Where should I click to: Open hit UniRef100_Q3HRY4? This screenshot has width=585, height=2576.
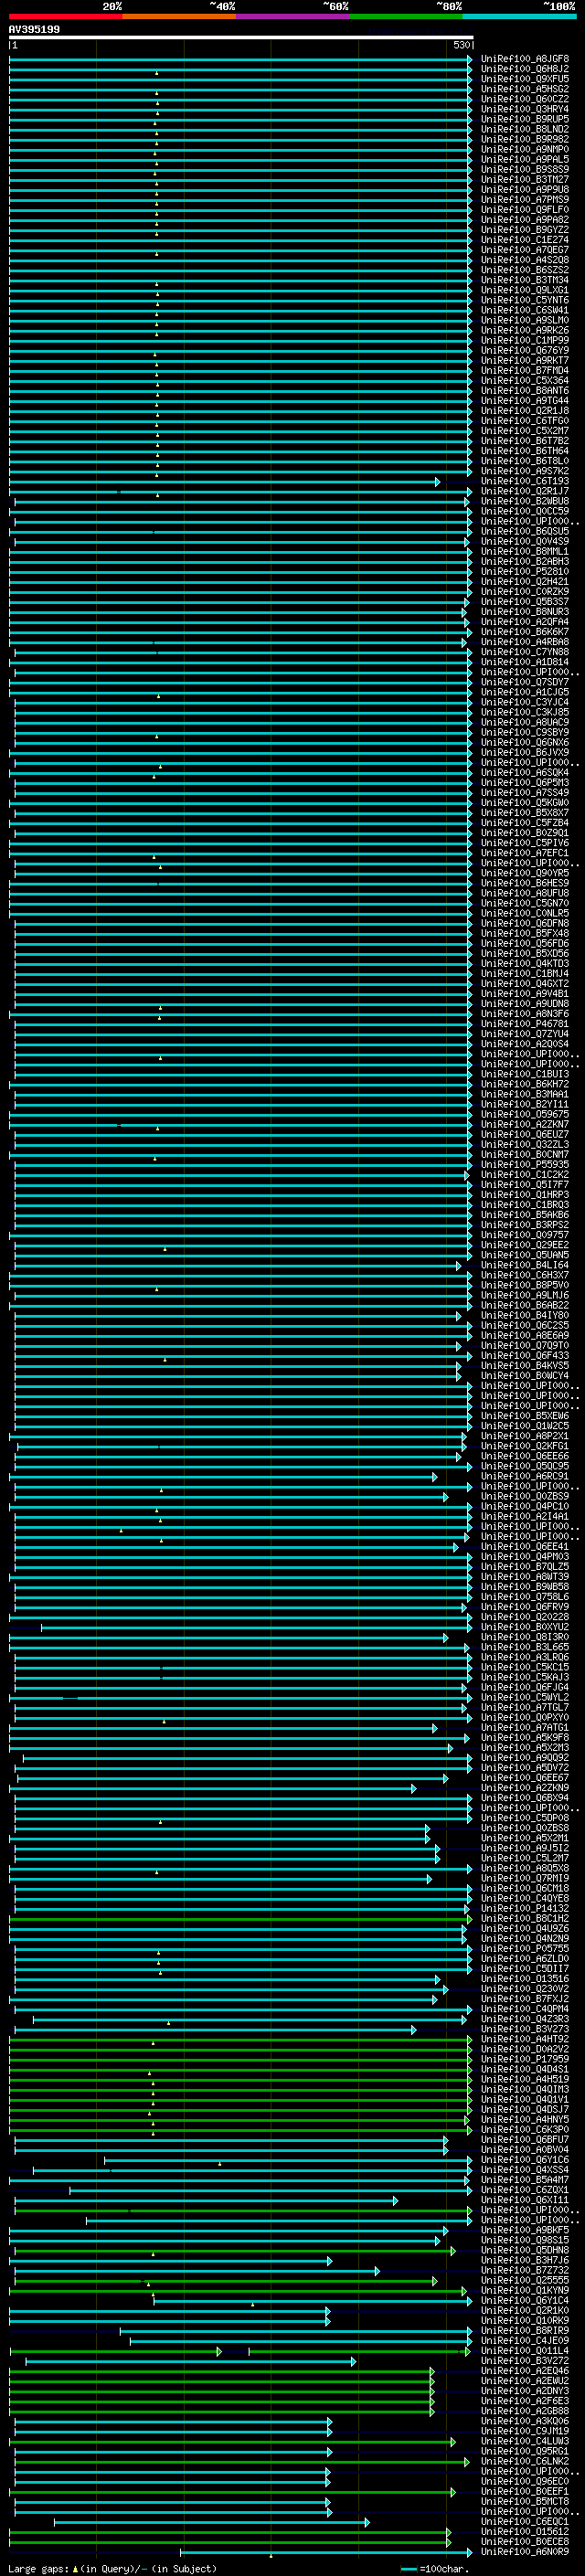click(x=525, y=109)
